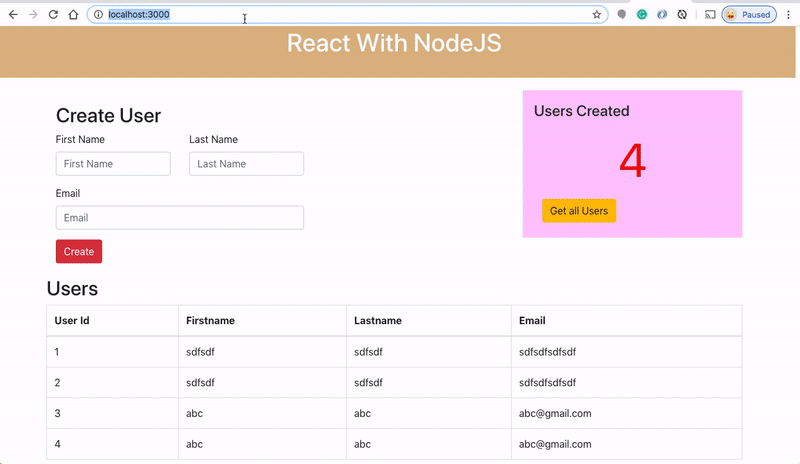This screenshot has height=464, width=800.
Task: Click the Last Name field label
Action: tap(213, 139)
